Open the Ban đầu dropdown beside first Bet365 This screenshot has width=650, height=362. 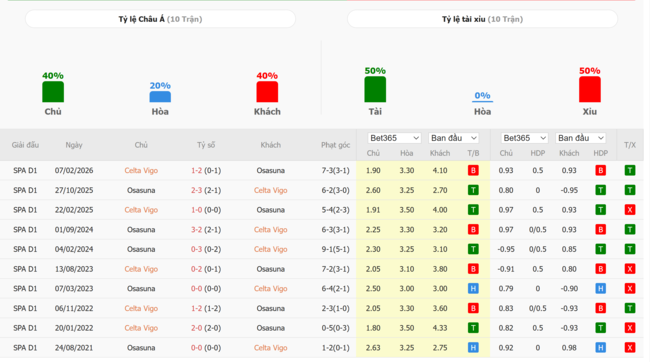click(454, 138)
